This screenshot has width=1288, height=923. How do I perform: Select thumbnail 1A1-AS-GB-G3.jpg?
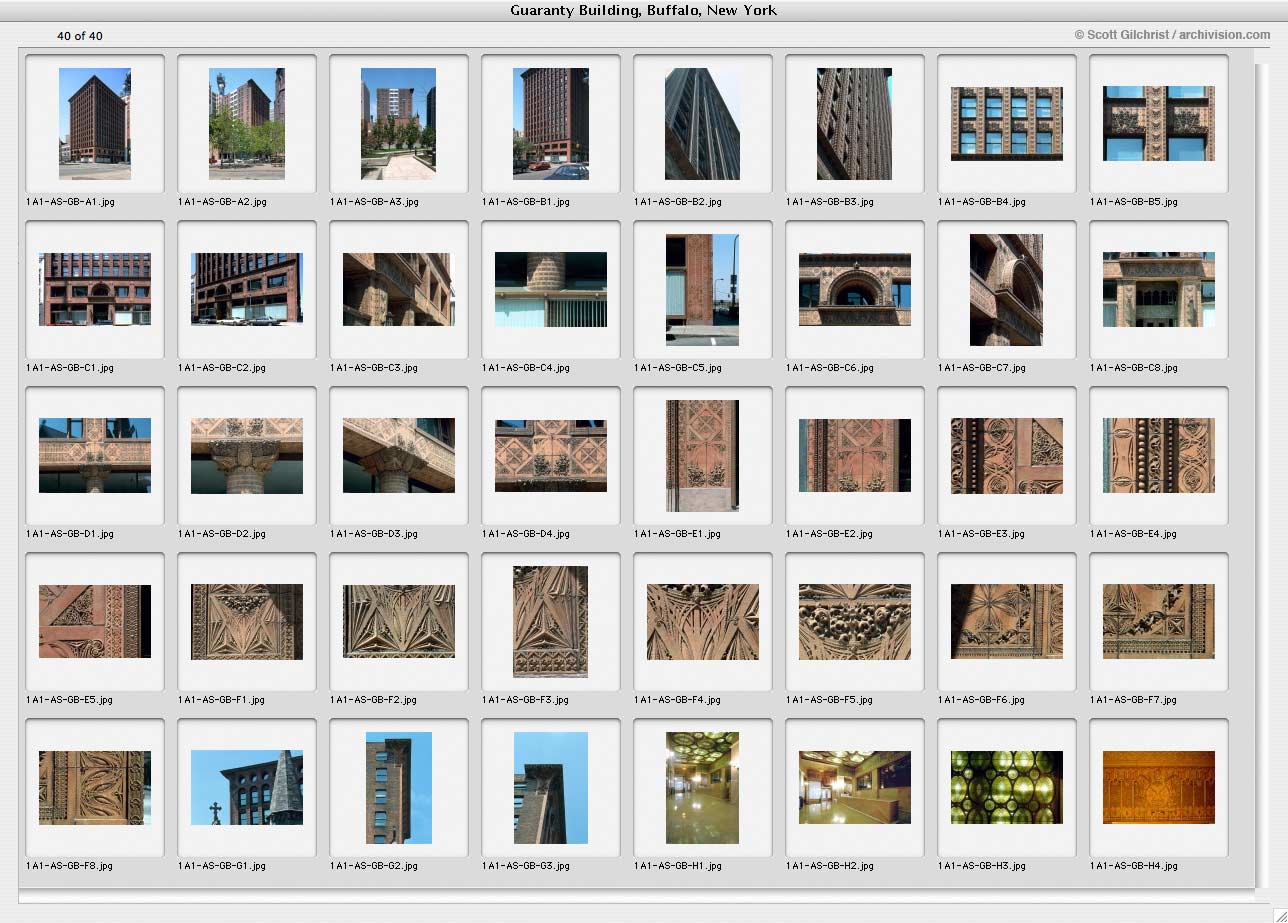click(x=551, y=788)
